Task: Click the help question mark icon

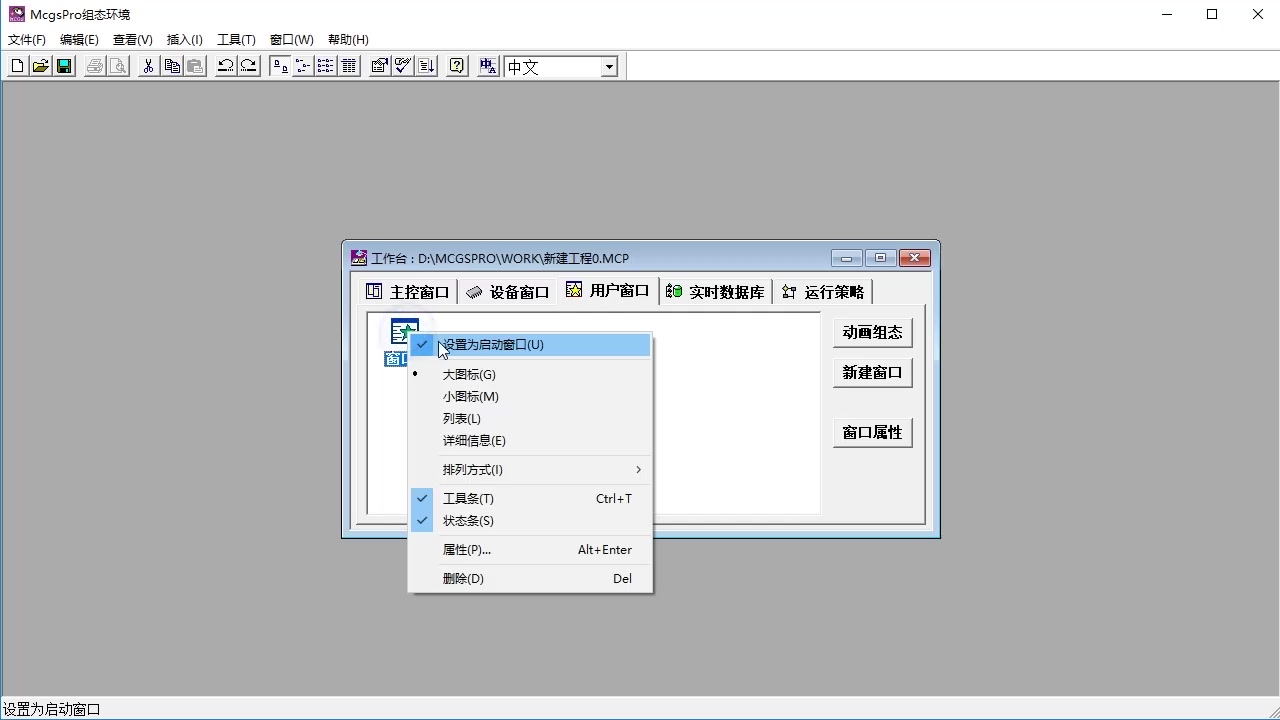Action: 457,66
